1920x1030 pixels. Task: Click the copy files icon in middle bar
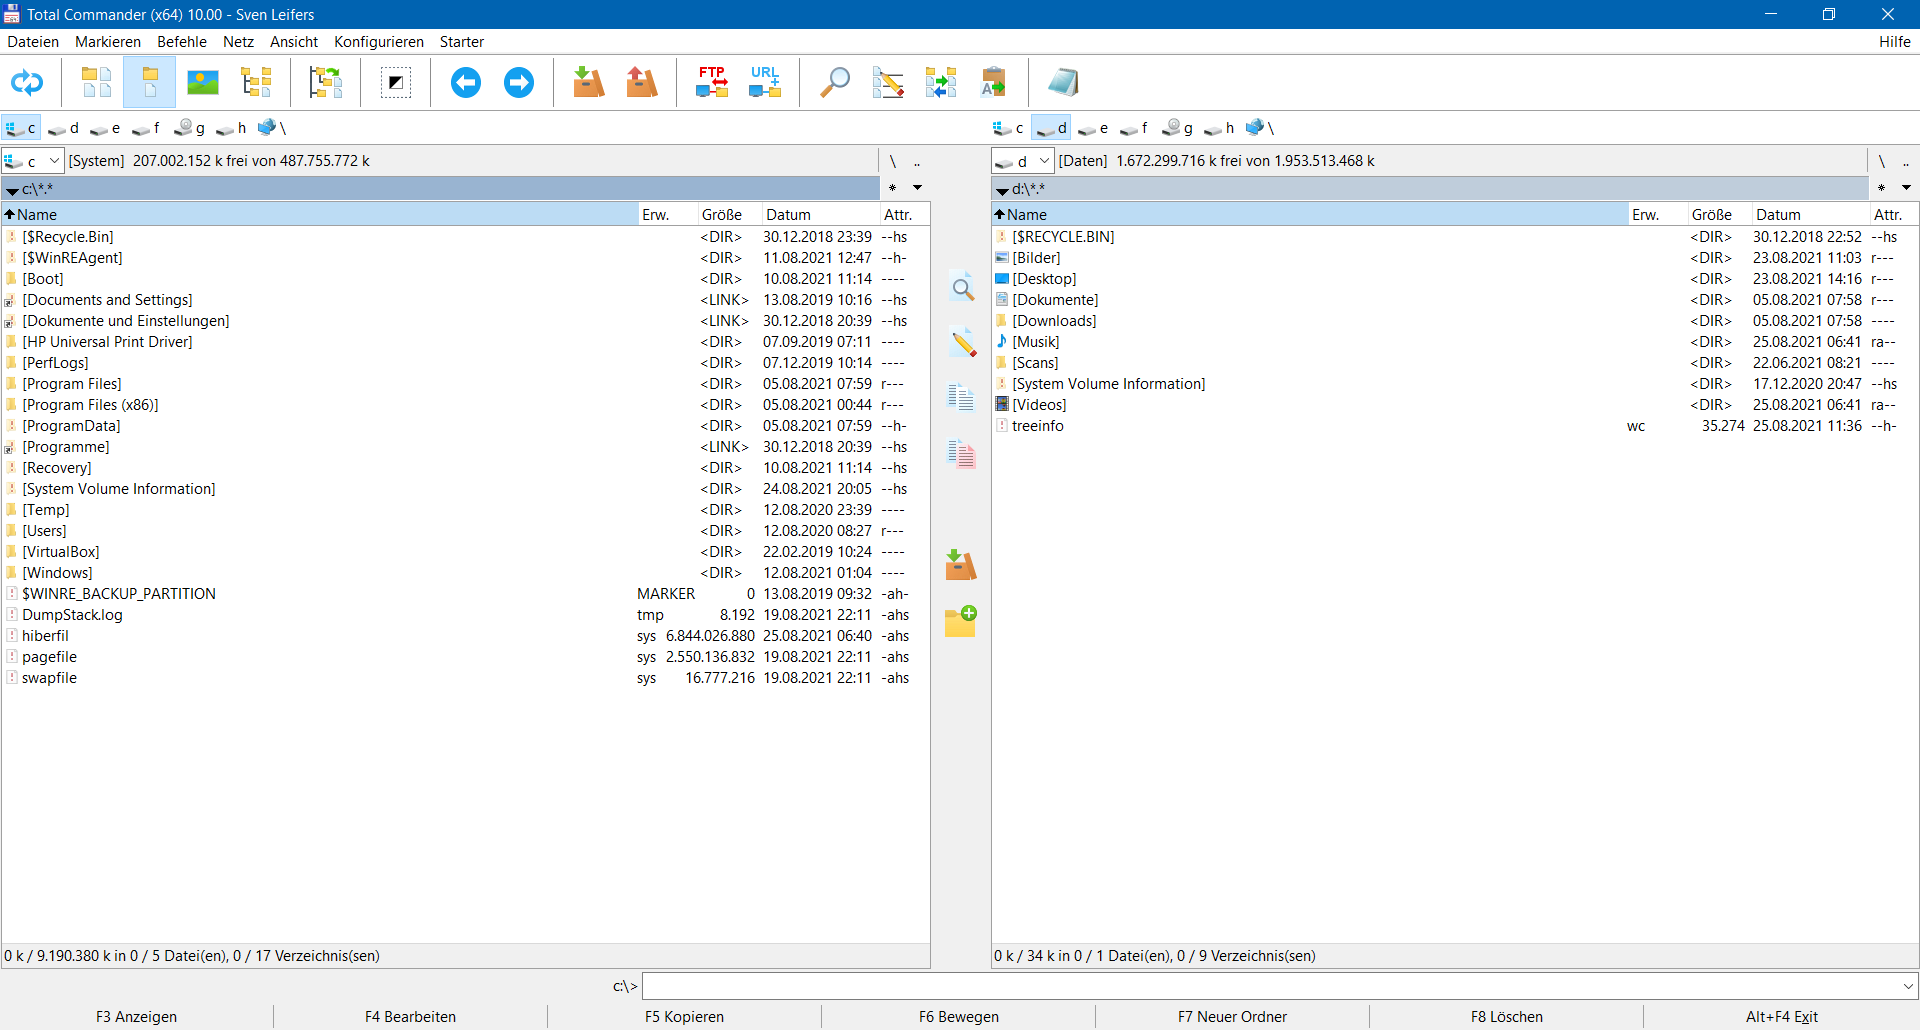point(961,398)
